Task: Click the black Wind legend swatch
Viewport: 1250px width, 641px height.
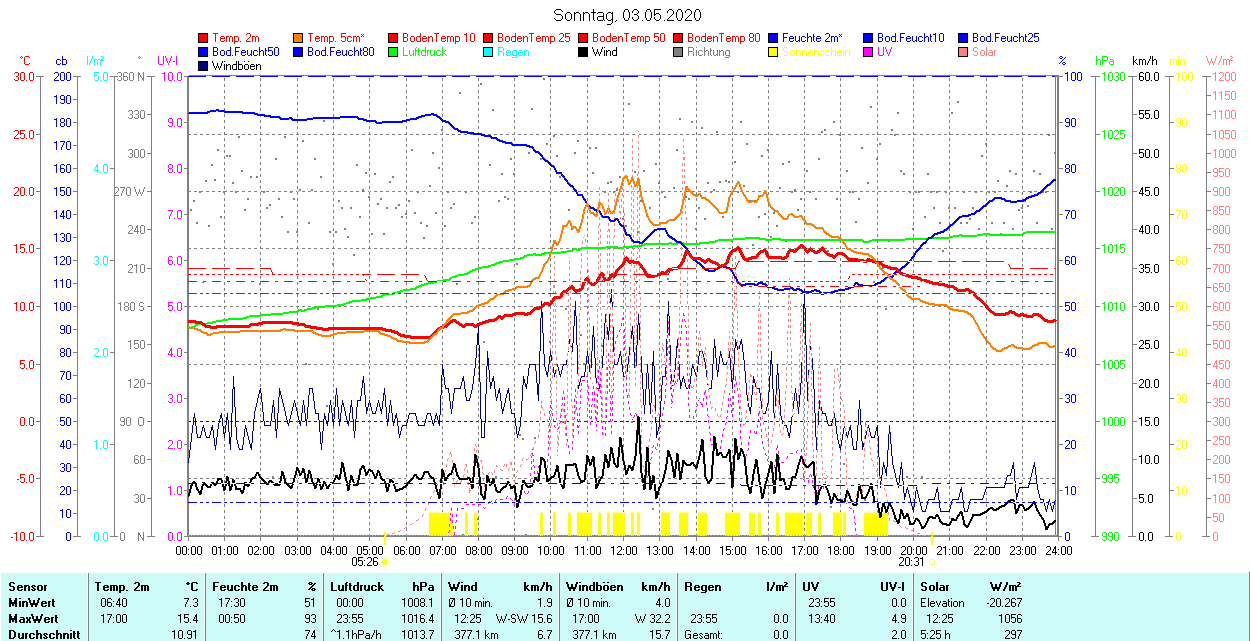Action: [x=584, y=52]
